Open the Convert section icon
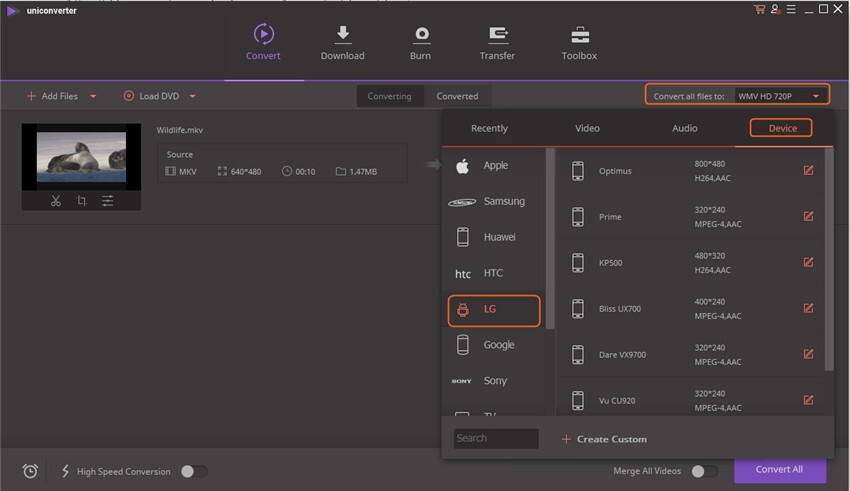The height and width of the screenshot is (491, 850). click(263, 34)
